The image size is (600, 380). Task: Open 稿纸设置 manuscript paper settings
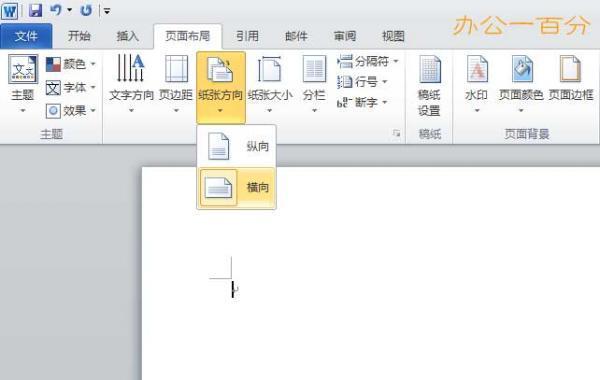click(x=429, y=86)
